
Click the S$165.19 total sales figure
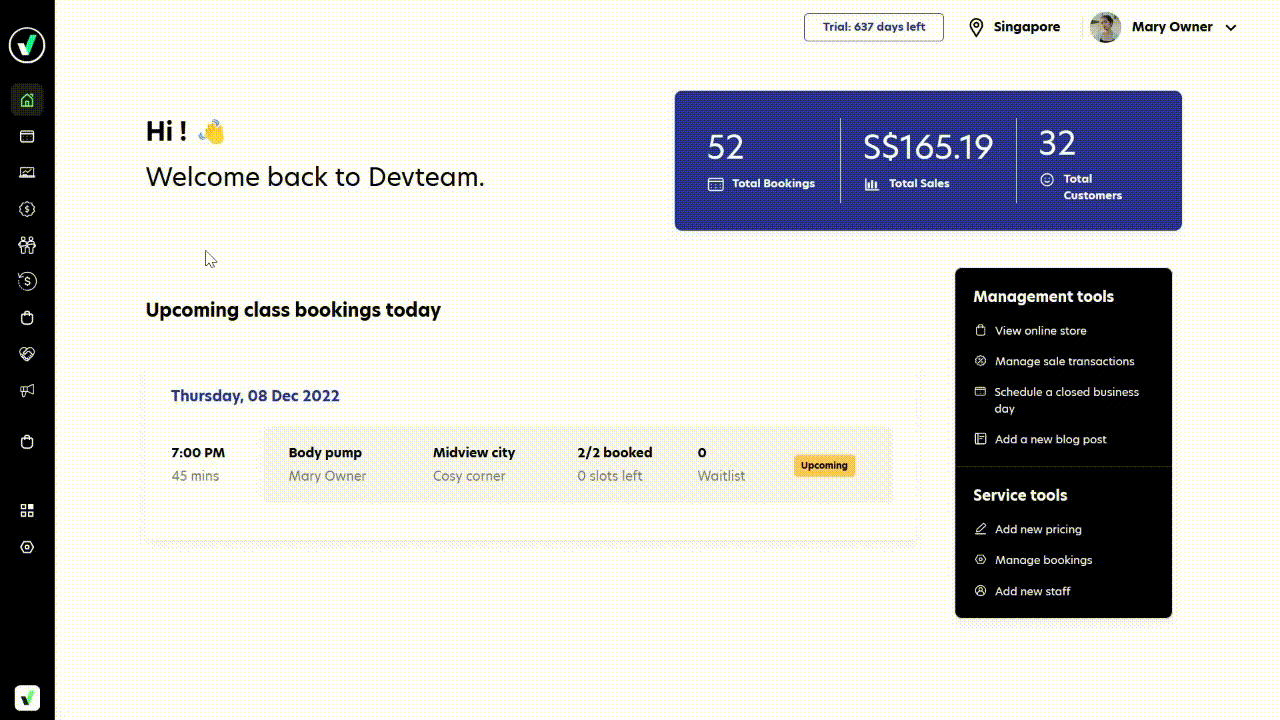[928, 147]
